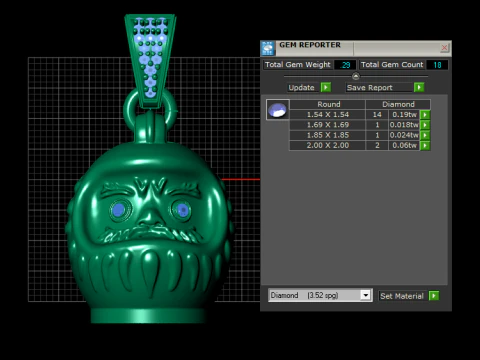Click the 0.024tw weight cell
The height and width of the screenshot is (360, 480).
pyautogui.click(x=404, y=135)
